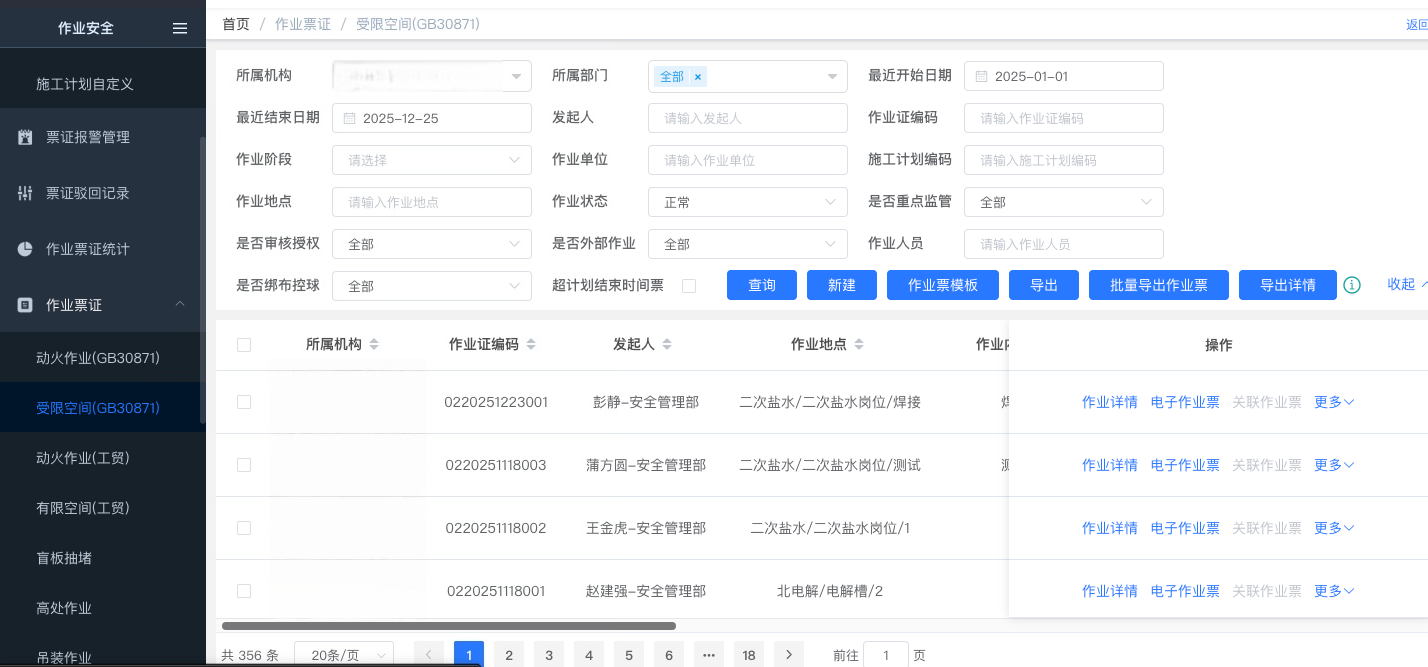Image resolution: width=1428 pixels, height=667 pixels.
Task: Open 动火作业(GB30871) in the sidebar
Action: point(98,358)
